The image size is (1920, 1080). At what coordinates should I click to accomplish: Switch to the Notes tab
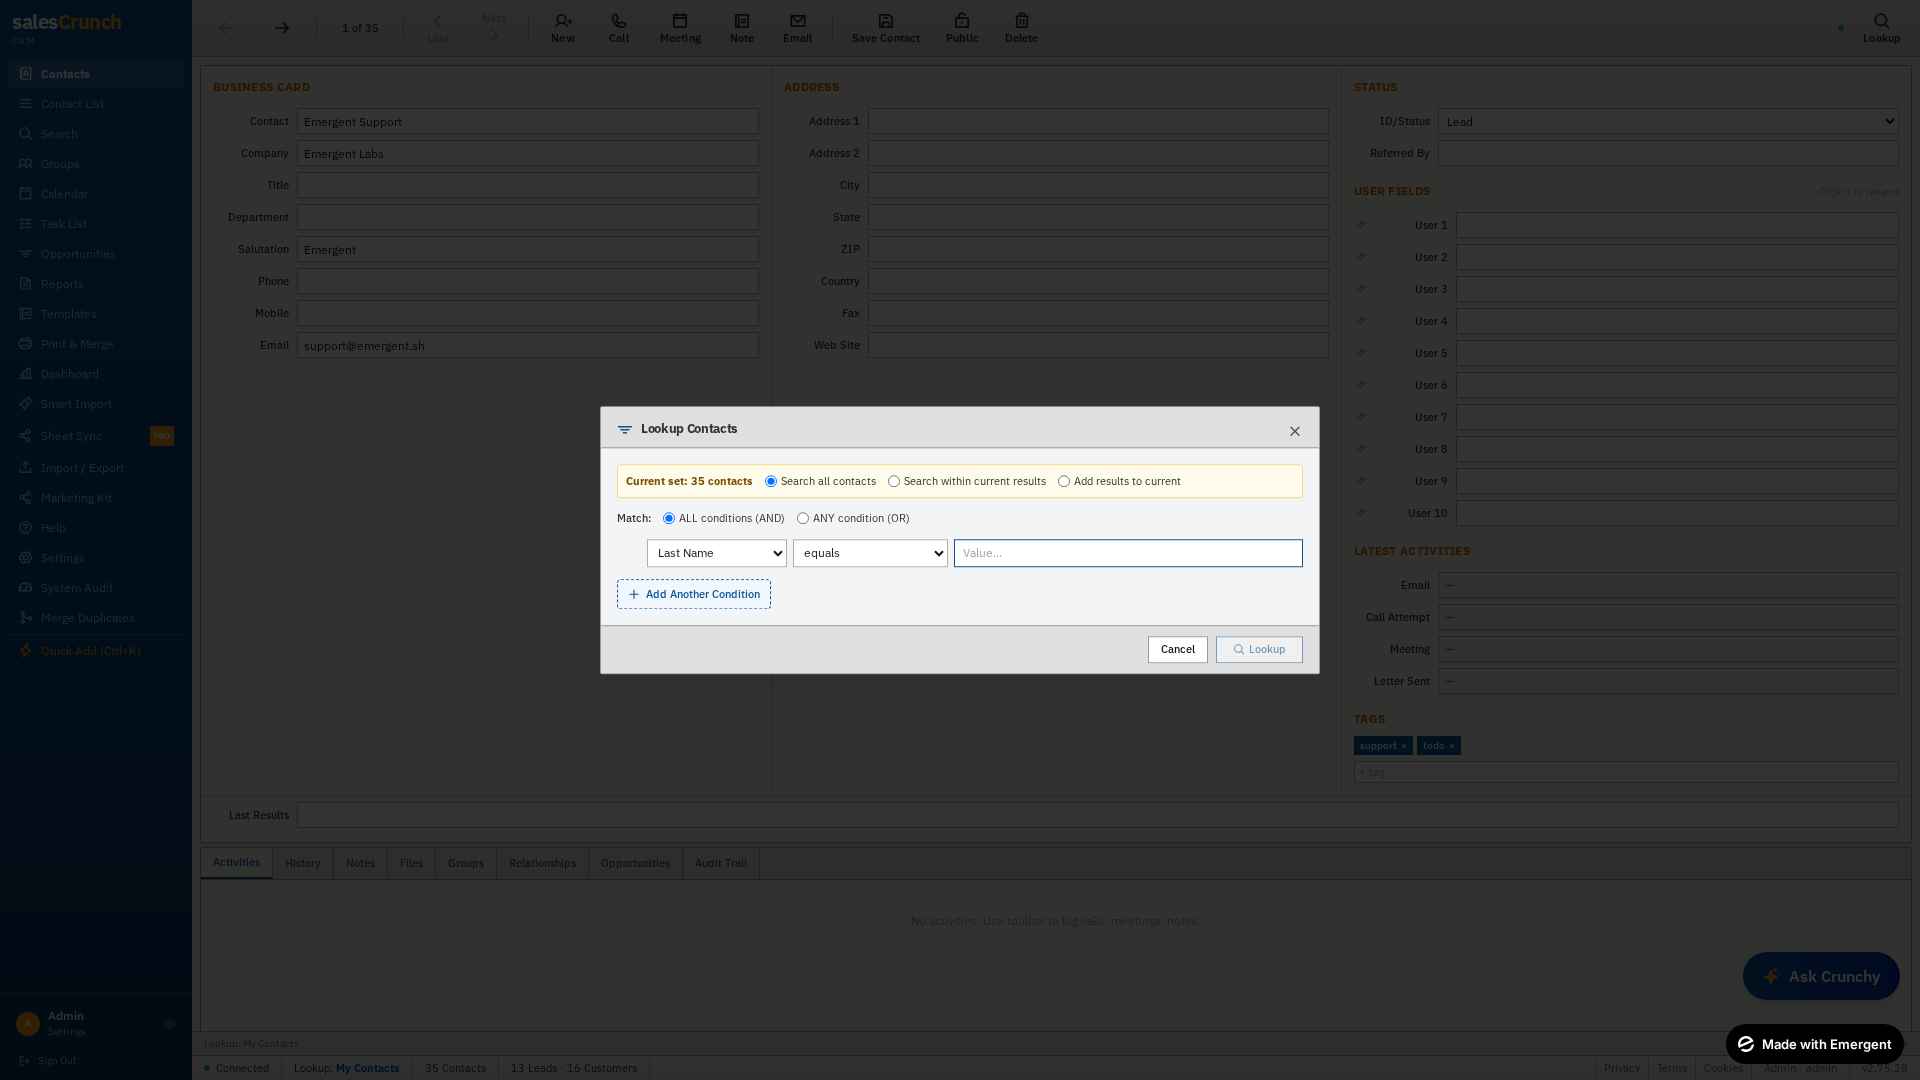[x=360, y=863]
